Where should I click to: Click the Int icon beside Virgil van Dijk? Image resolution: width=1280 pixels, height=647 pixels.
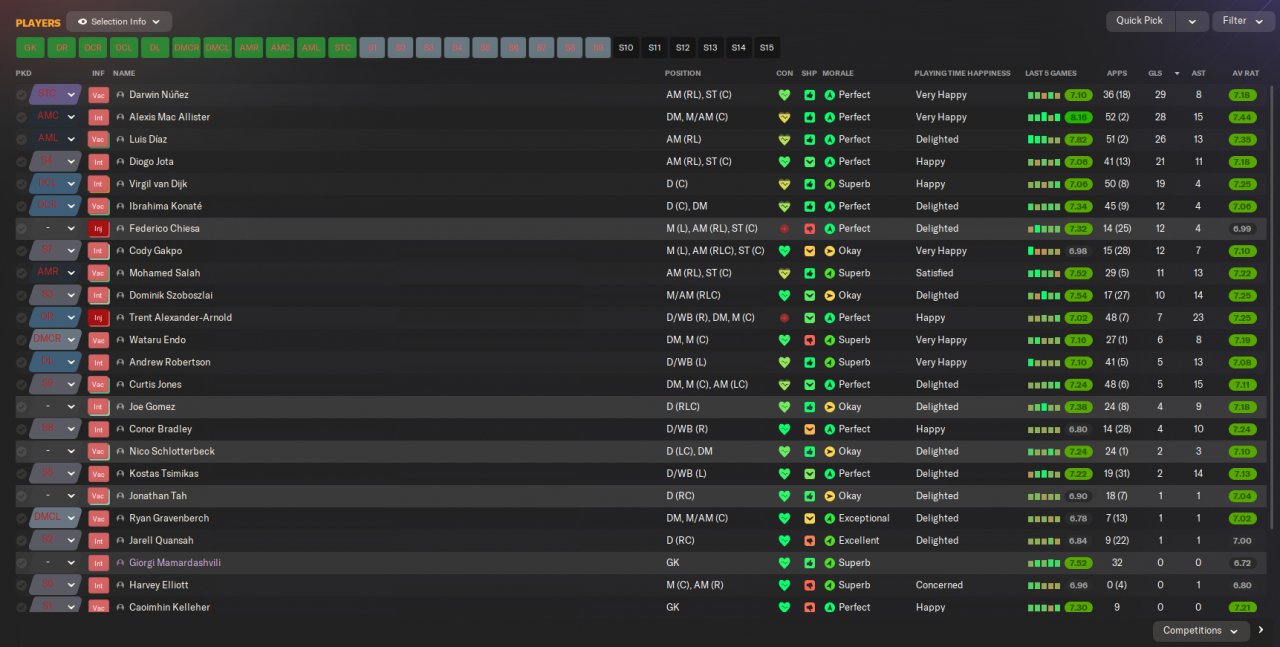(98, 184)
